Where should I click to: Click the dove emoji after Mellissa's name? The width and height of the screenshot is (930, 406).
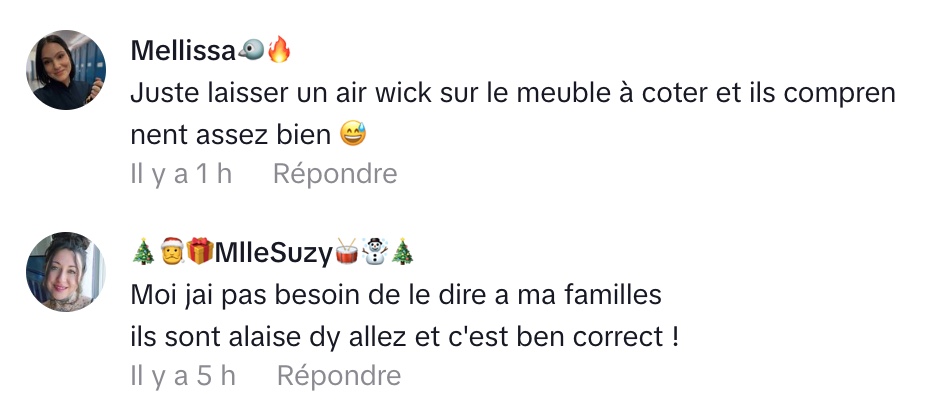tap(251, 50)
